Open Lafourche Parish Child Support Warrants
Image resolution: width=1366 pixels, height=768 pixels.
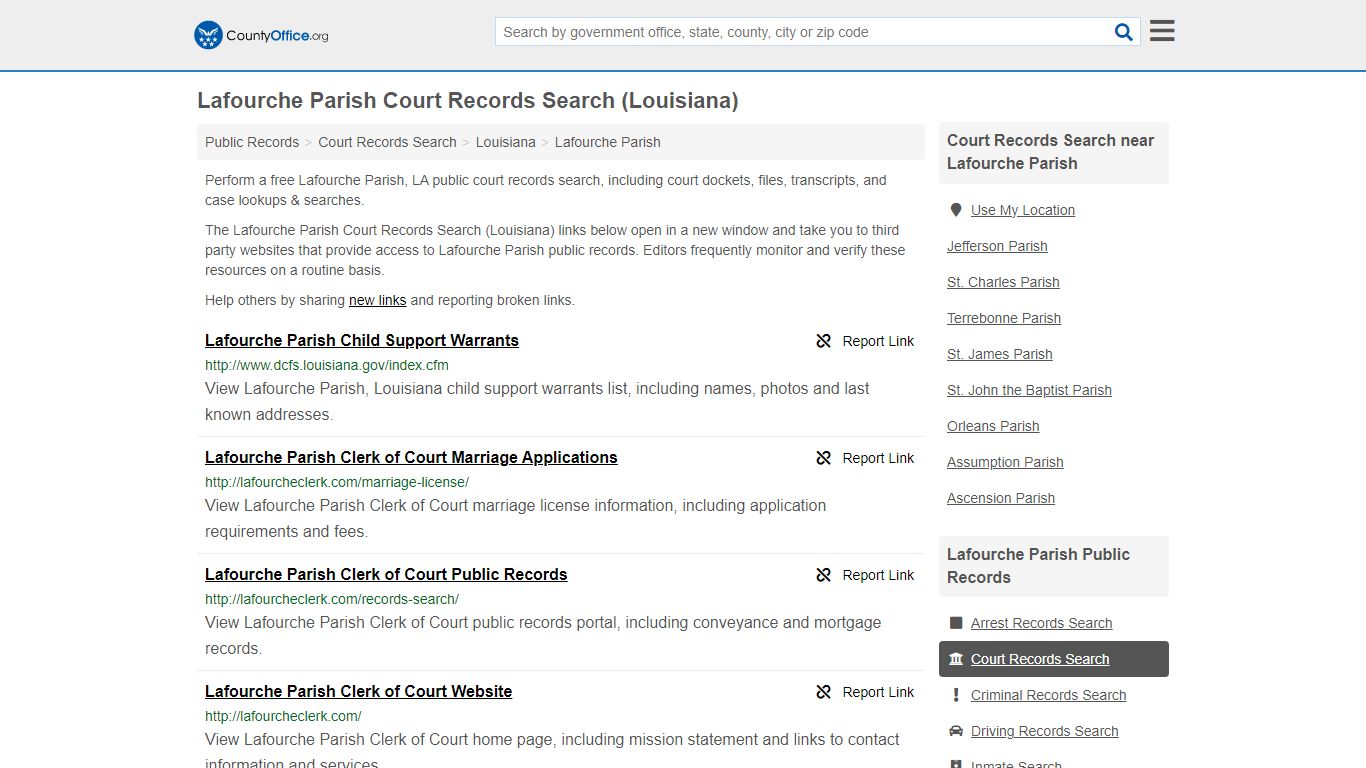pos(362,340)
